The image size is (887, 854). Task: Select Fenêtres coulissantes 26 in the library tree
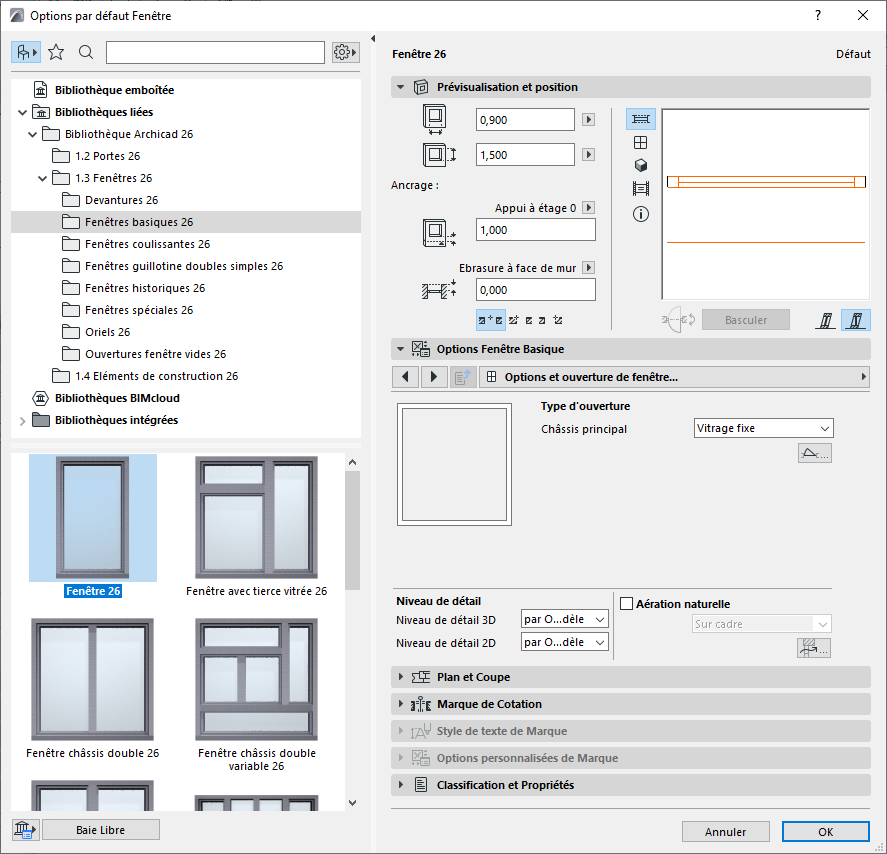[150, 243]
